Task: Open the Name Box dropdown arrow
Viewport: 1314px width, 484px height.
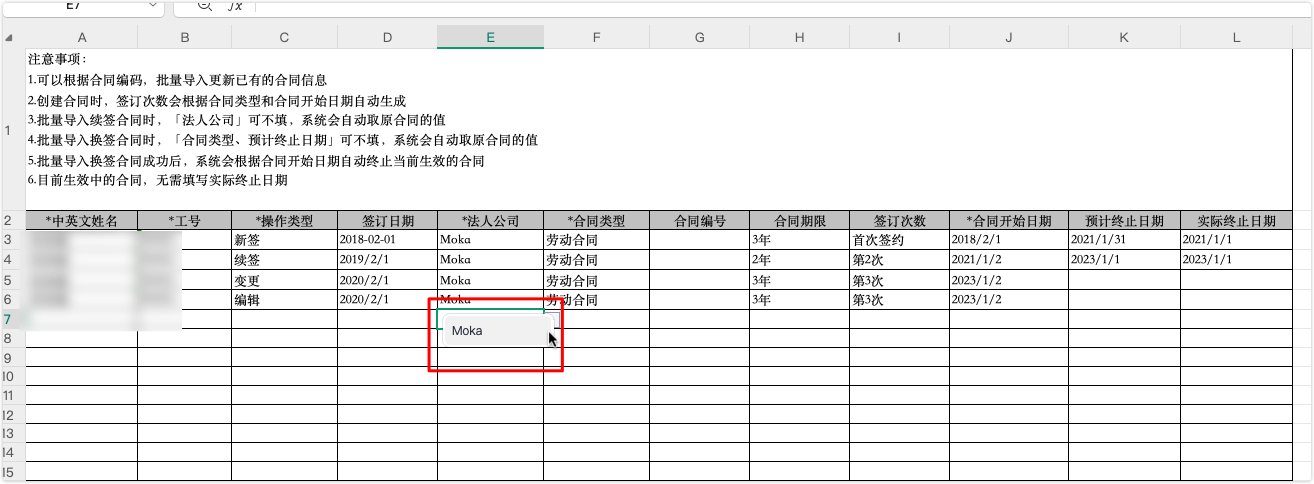Action: tap(153, 5)
